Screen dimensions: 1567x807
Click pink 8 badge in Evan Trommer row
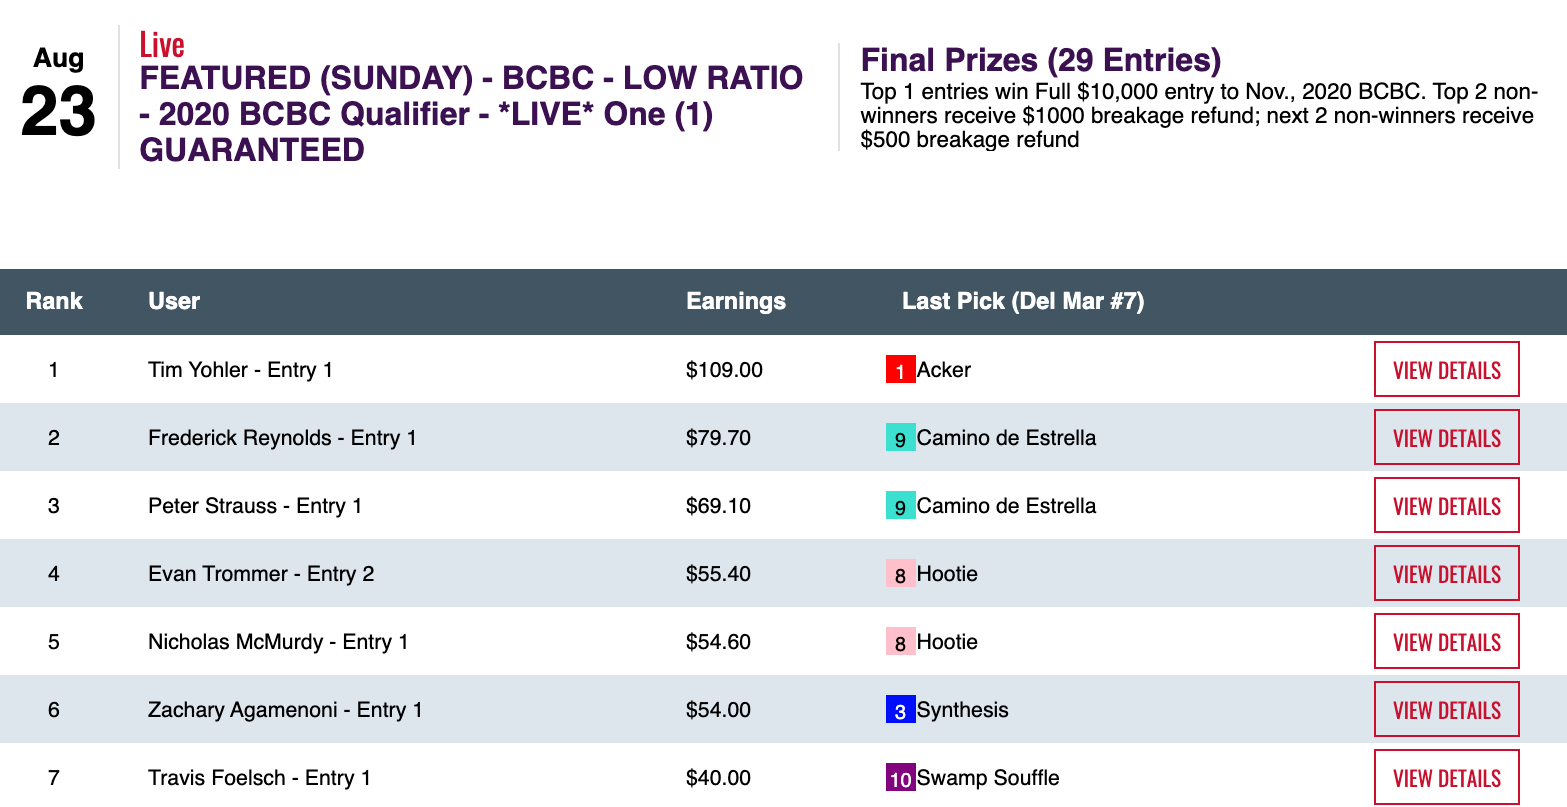(900, 575)
